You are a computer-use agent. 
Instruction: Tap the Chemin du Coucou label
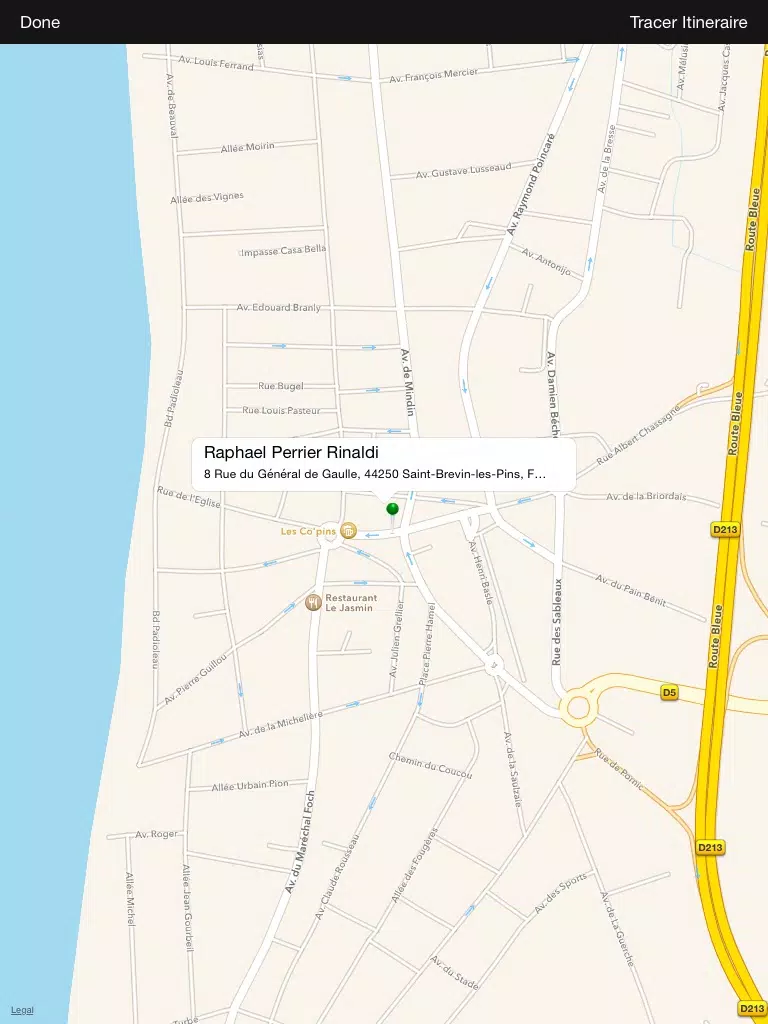[x=430, y=765]
